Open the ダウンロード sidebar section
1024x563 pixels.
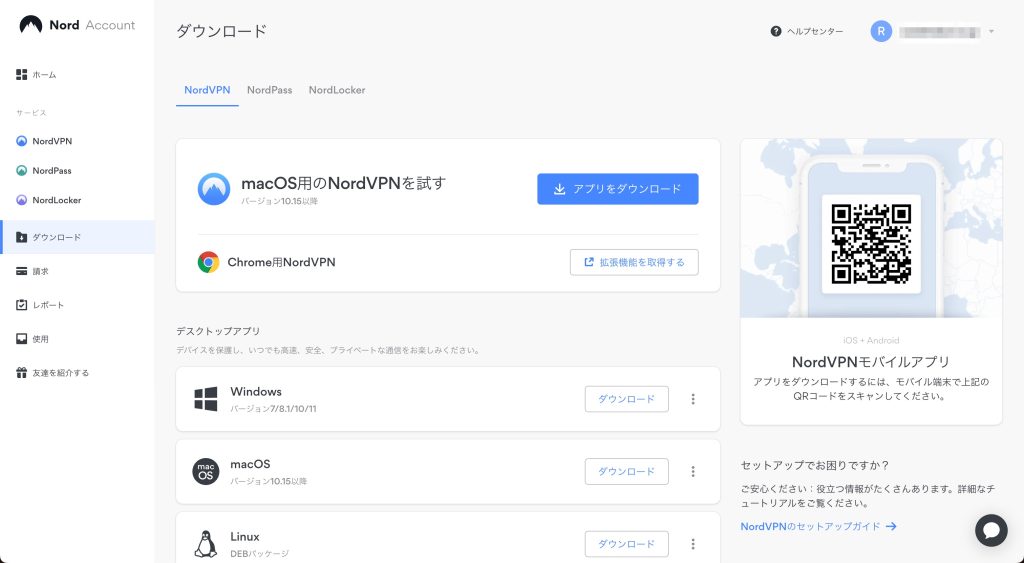[x=77, y=237]
